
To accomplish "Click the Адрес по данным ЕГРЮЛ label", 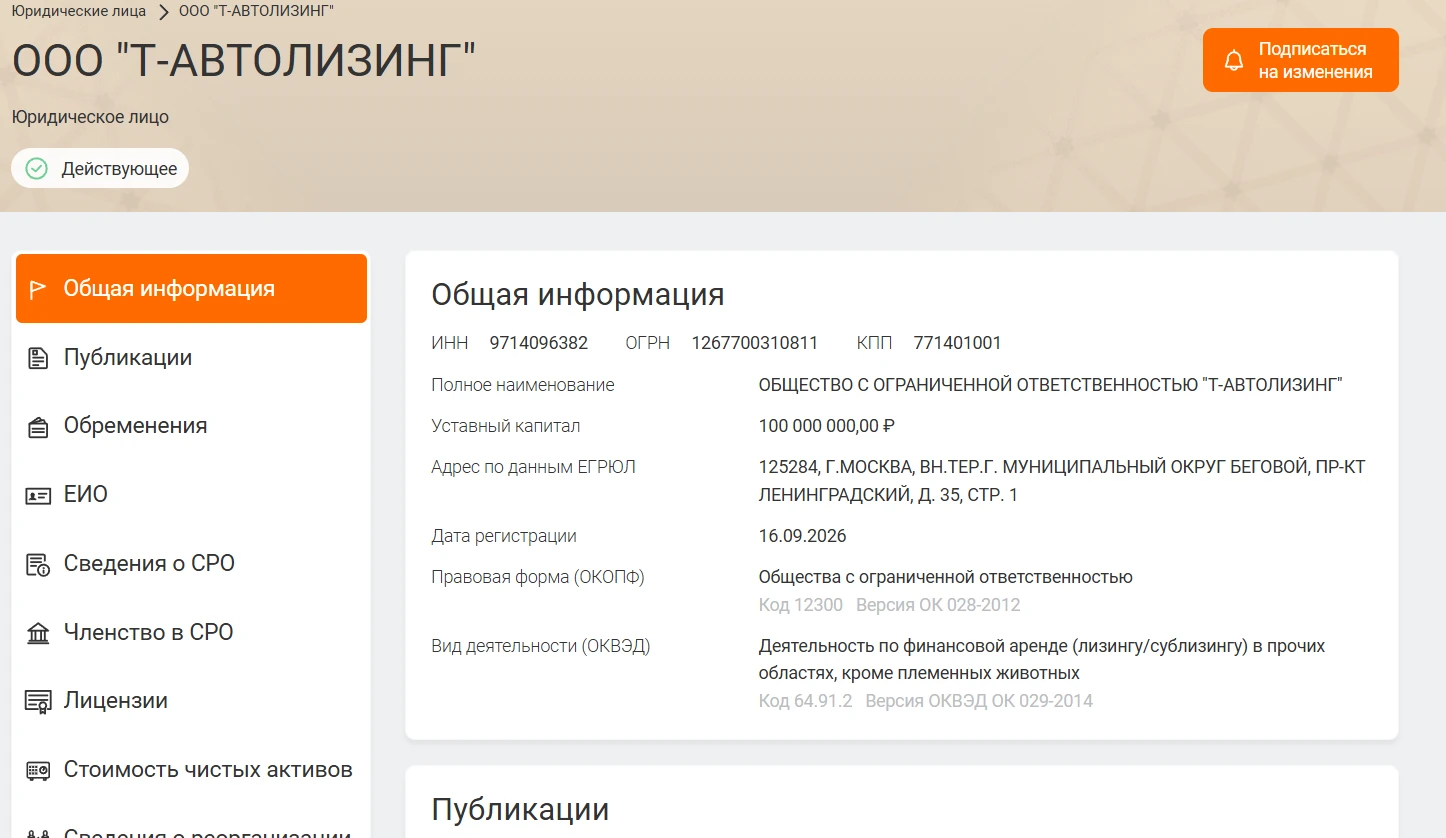I will point(534,467).
